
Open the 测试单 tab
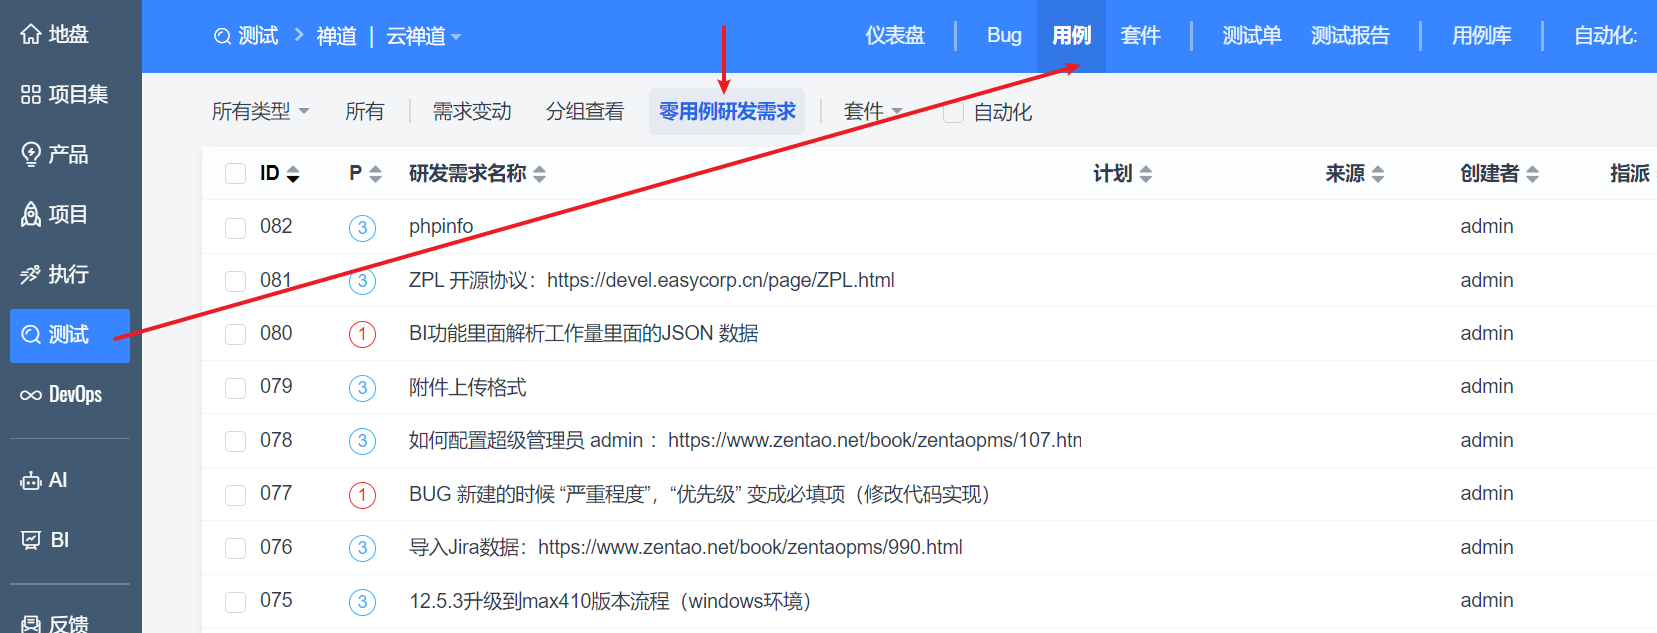pos(1252,36)
